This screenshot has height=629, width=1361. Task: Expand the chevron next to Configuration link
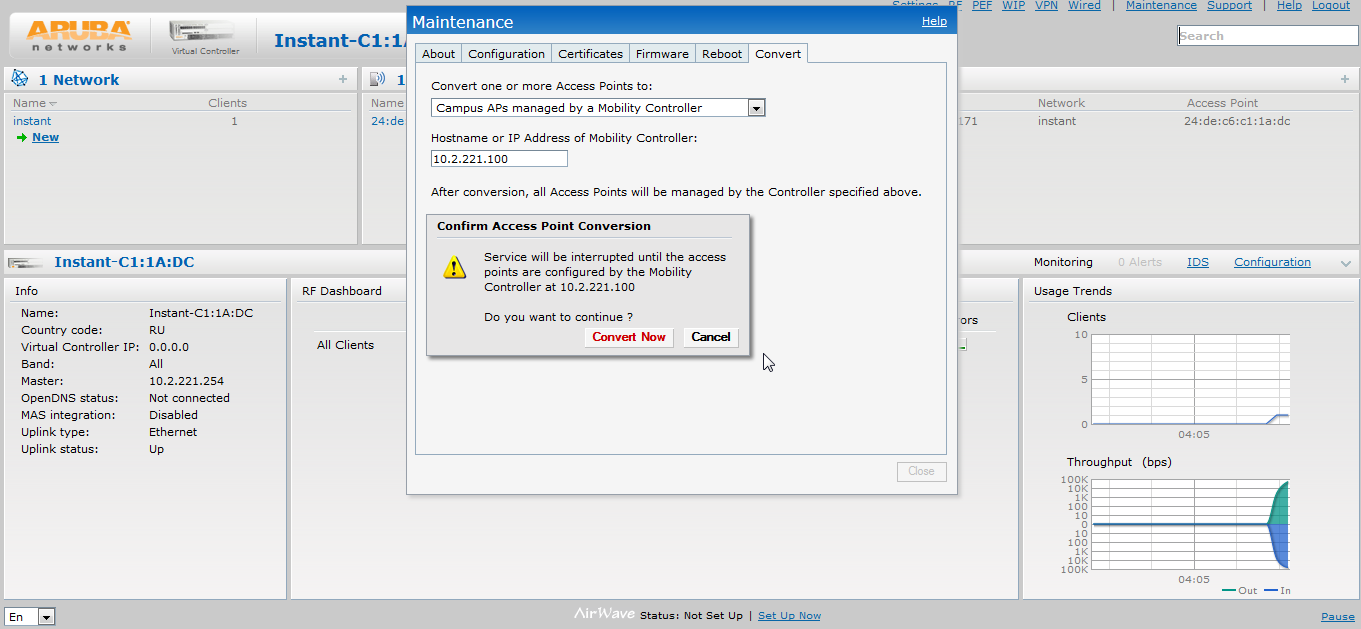1345,263
